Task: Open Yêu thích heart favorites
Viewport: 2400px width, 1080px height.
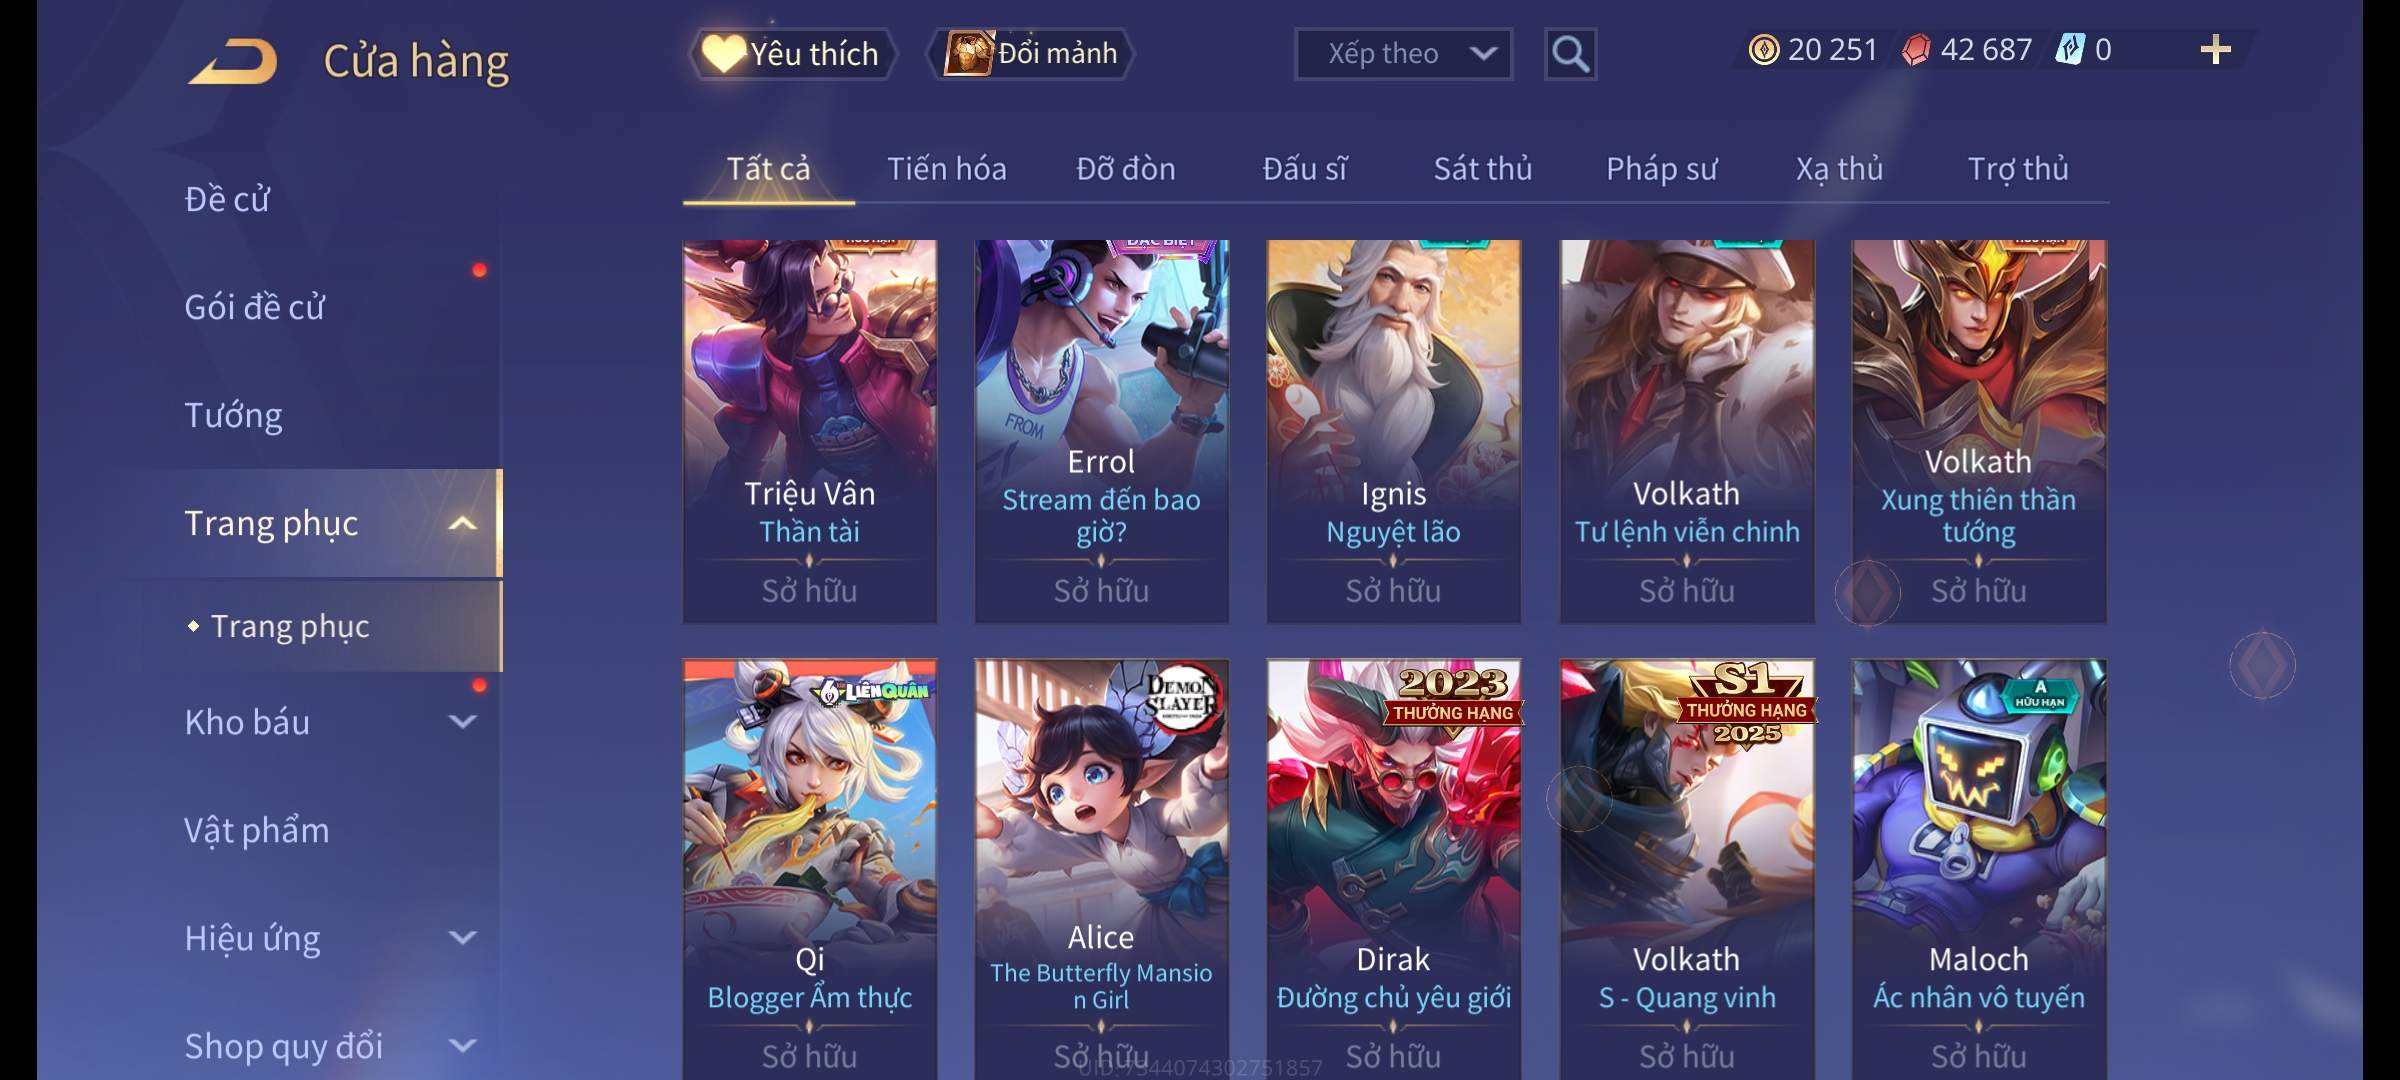Action: pyautogui.click(x=791, y=54)
